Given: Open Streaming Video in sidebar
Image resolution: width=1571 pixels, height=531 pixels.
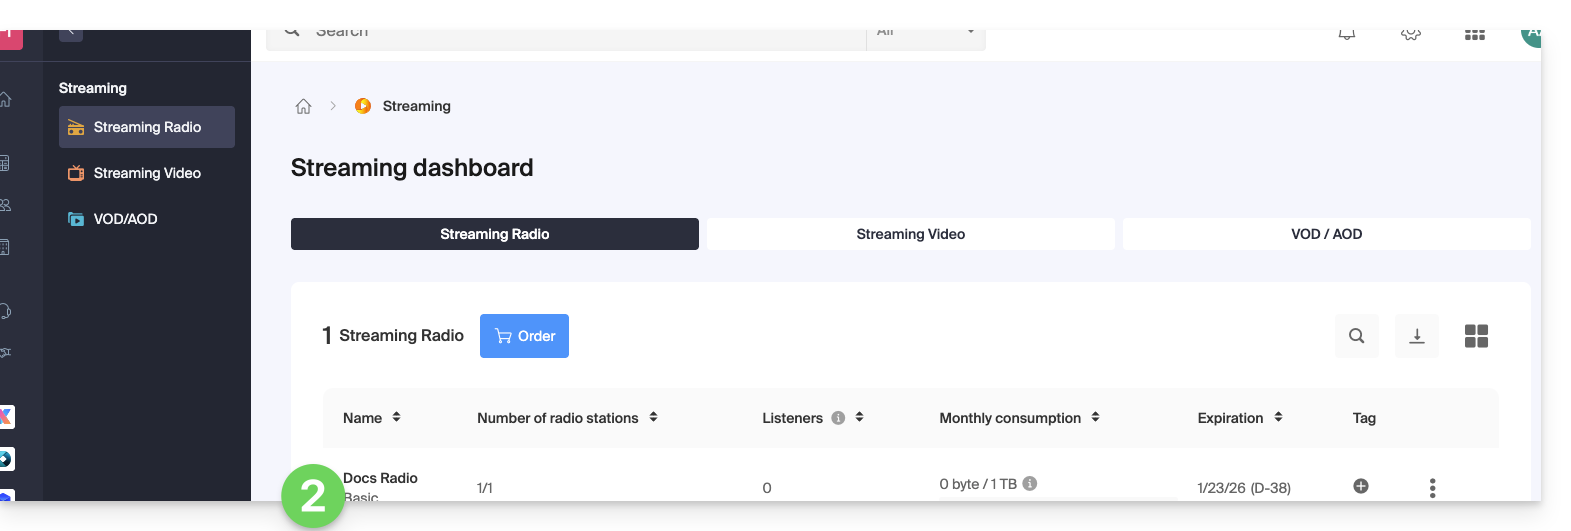Looking at the screenshot, I should click(x=147, y=173).
